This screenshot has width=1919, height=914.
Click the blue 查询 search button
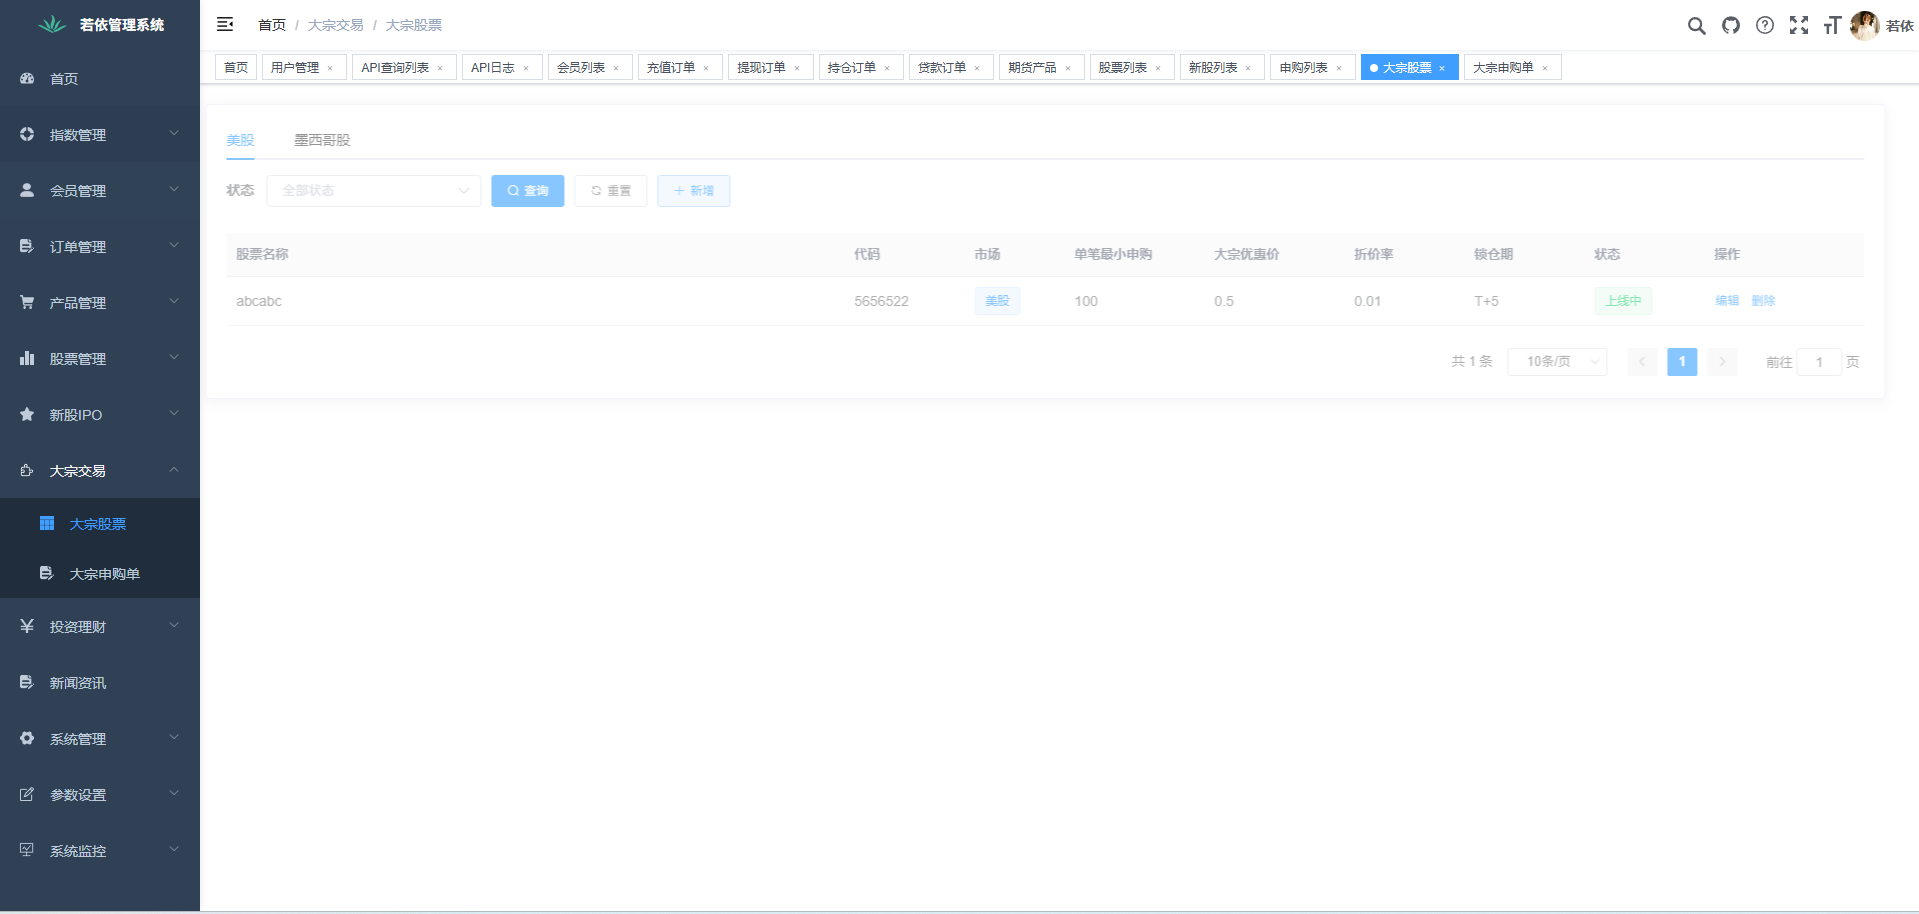(527, 191)
